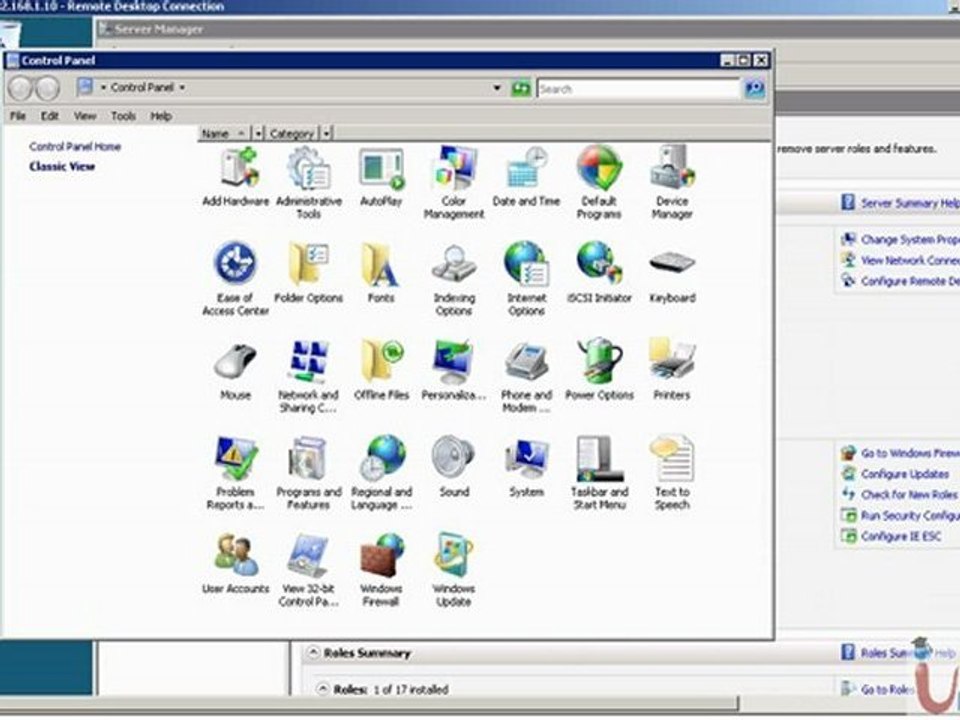The height and width of the screenshot is (720, 960).
Task: Open the Fonts folder
Action: [x=381, y=274]
